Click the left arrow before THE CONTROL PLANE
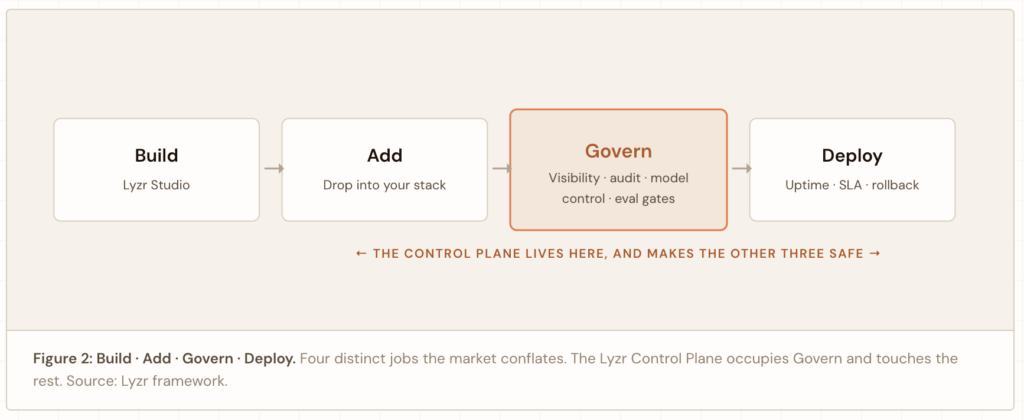 pyautogui.click(x=361, y=253)
